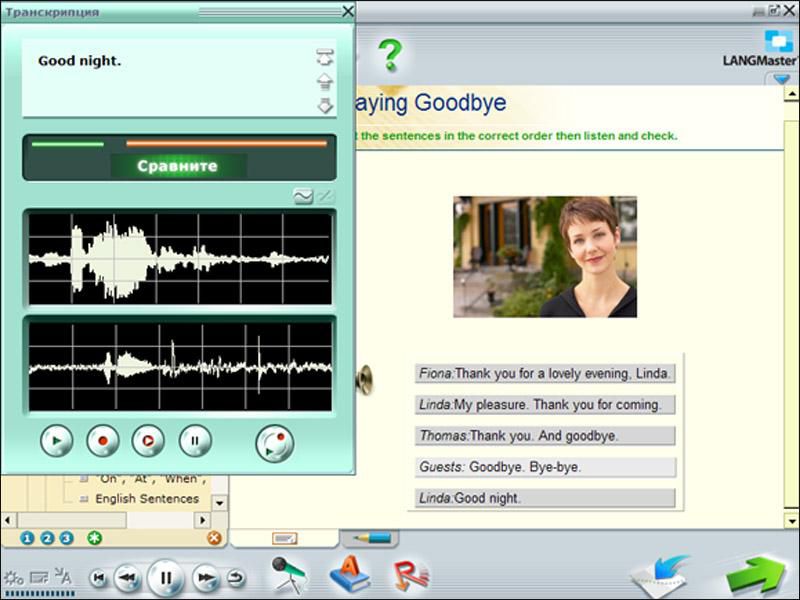Pause playback in the bottom player bar
Screen dimensions: 800x600
[x=166, y=577]
